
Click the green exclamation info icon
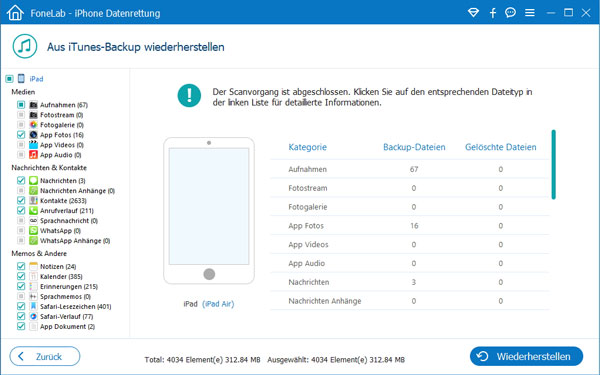click(x=189, y=95)
